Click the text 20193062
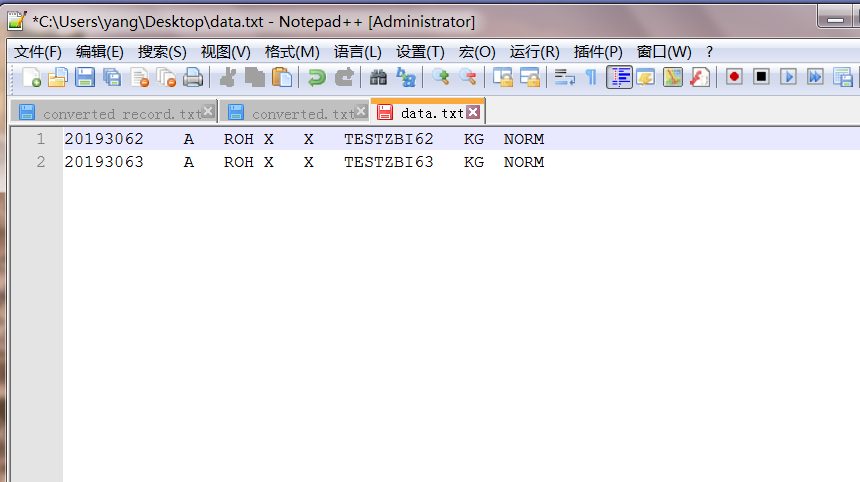The image size is (860, 482). 104,139
